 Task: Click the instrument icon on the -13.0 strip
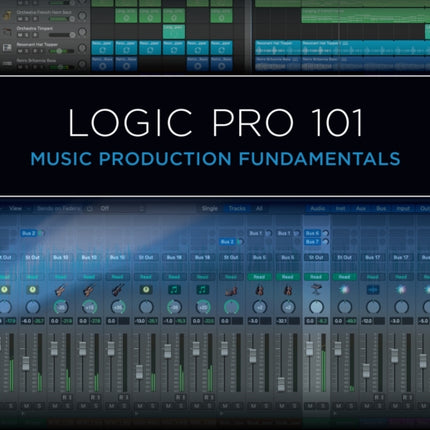click(146, 289)
